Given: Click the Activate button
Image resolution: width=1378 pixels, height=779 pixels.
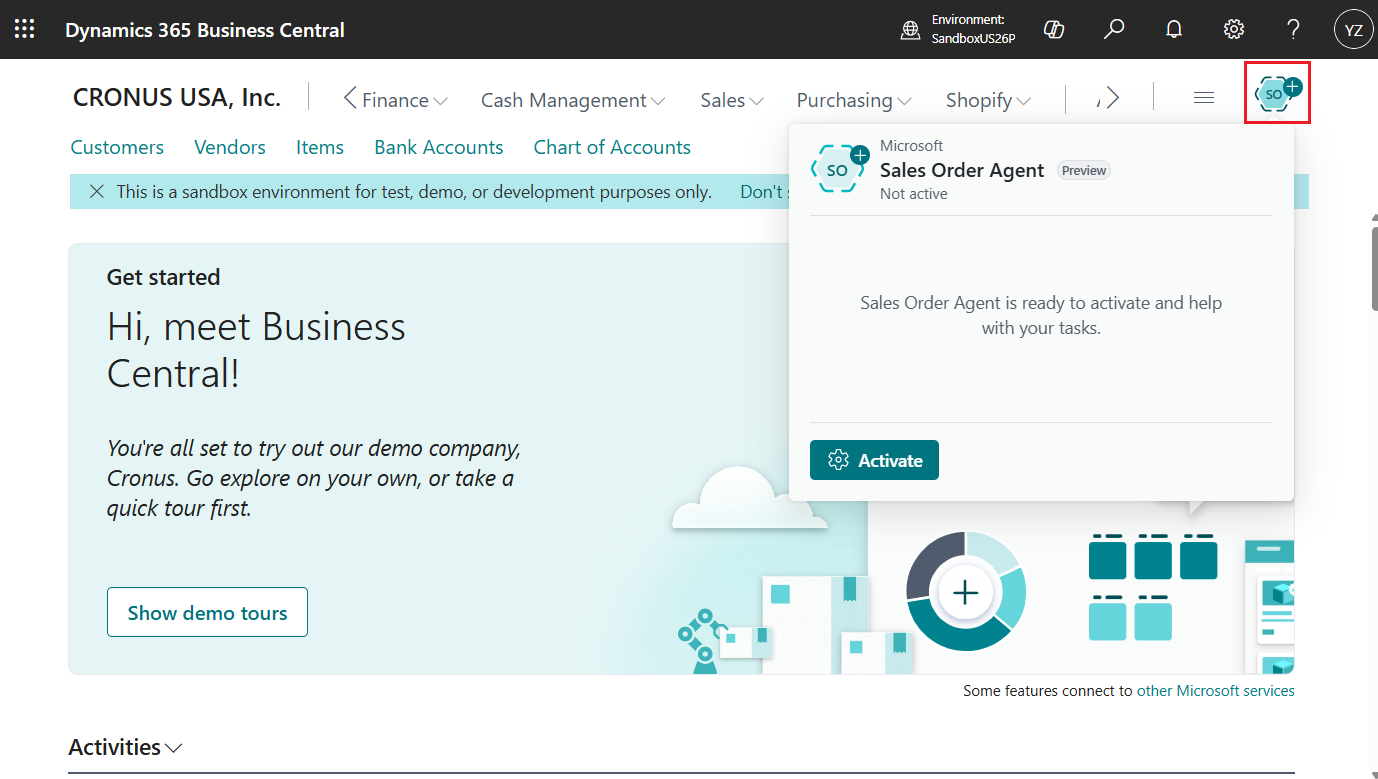Looking at the screenshot, I should (x=874, y=460).
